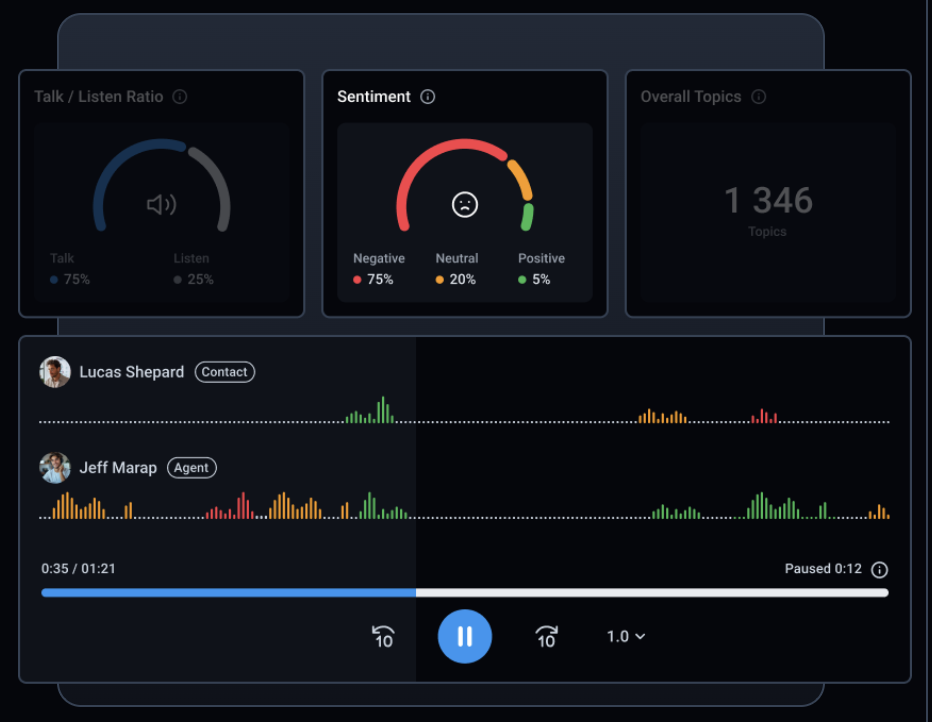This screenshot has height=722, width=932.
Task: Open the 1.0 playback speed dropdown
Action: click(626, 636)
